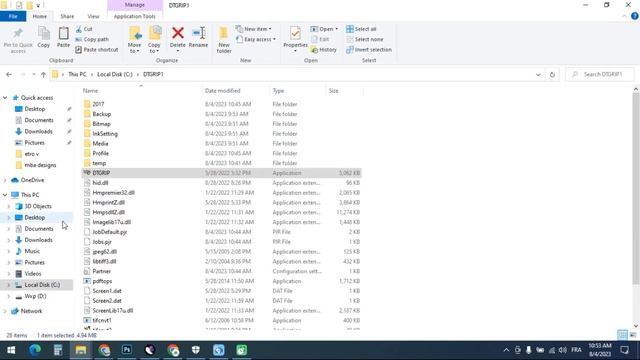The height and width of the screenshot is (360, 640).
Task: Sort by the Size column header
Action: [344, 91]
